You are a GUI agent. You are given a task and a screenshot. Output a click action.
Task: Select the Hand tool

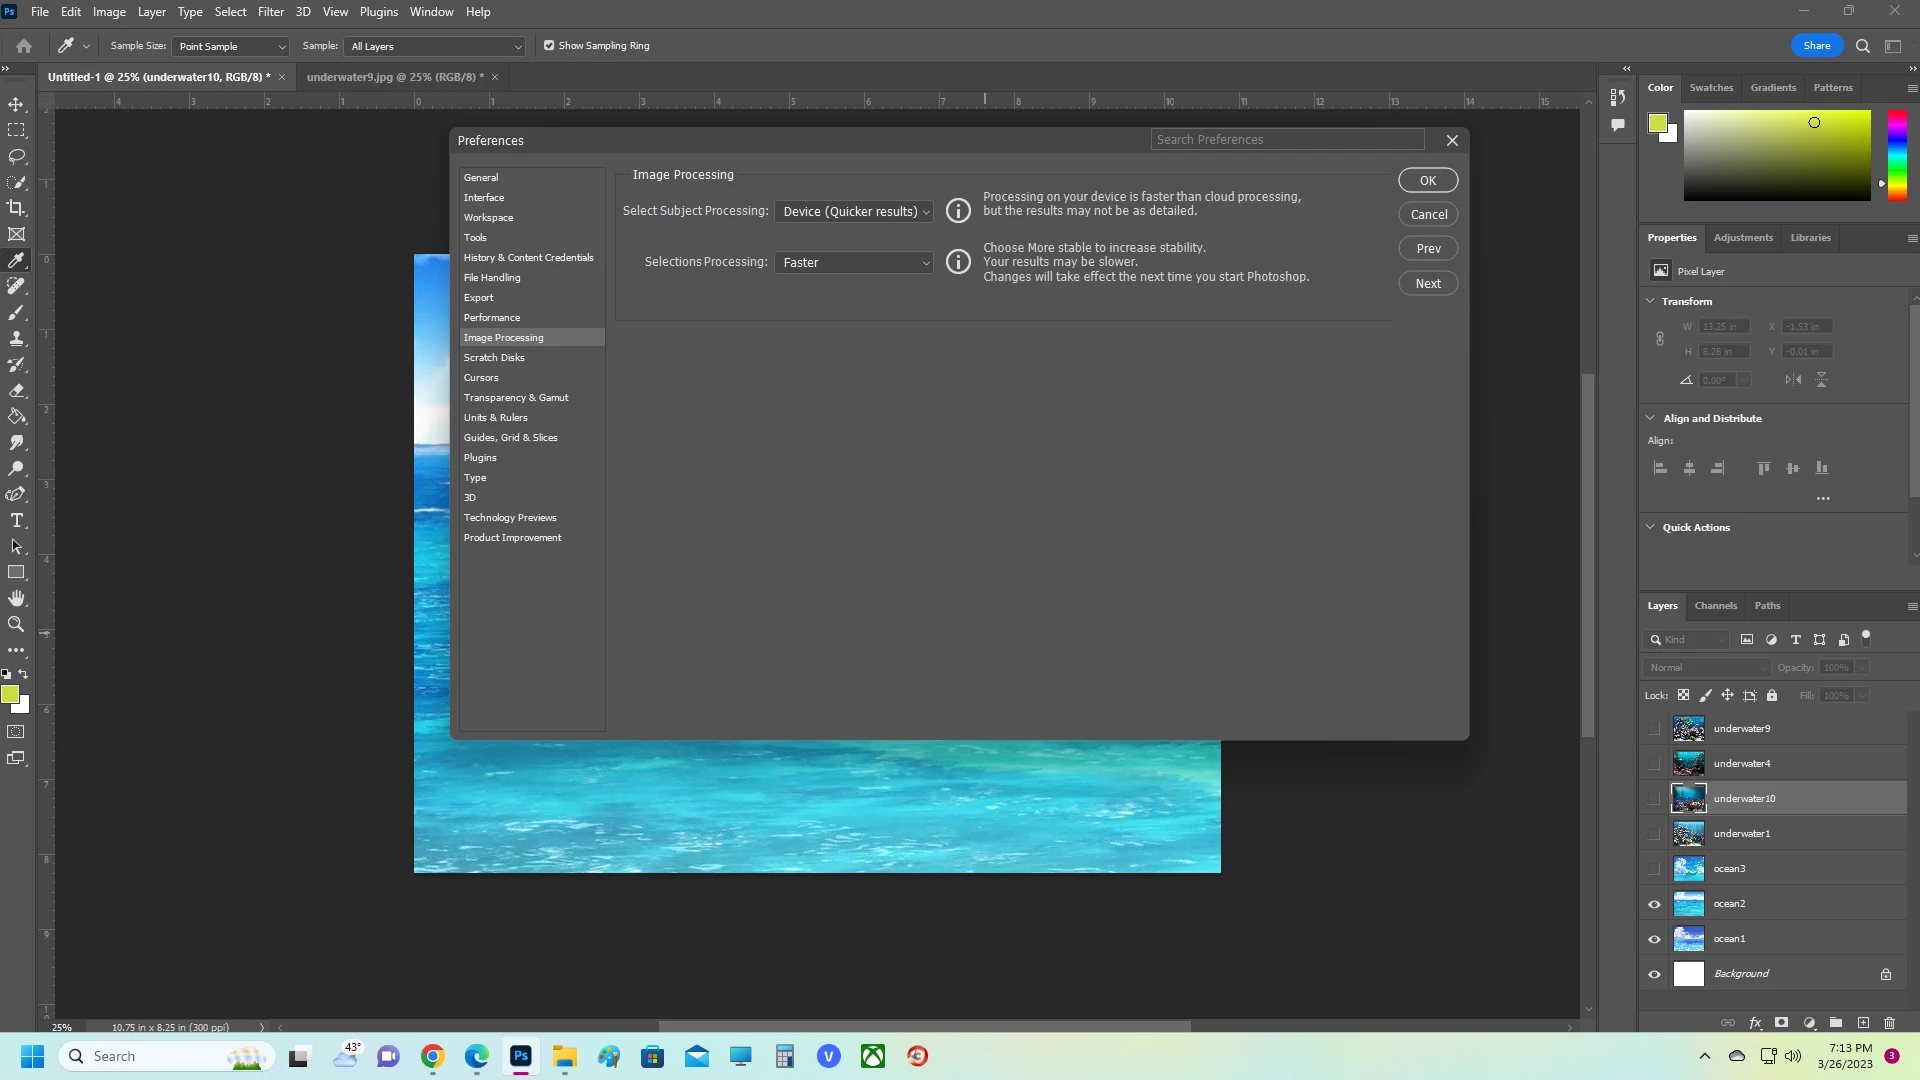17,598
